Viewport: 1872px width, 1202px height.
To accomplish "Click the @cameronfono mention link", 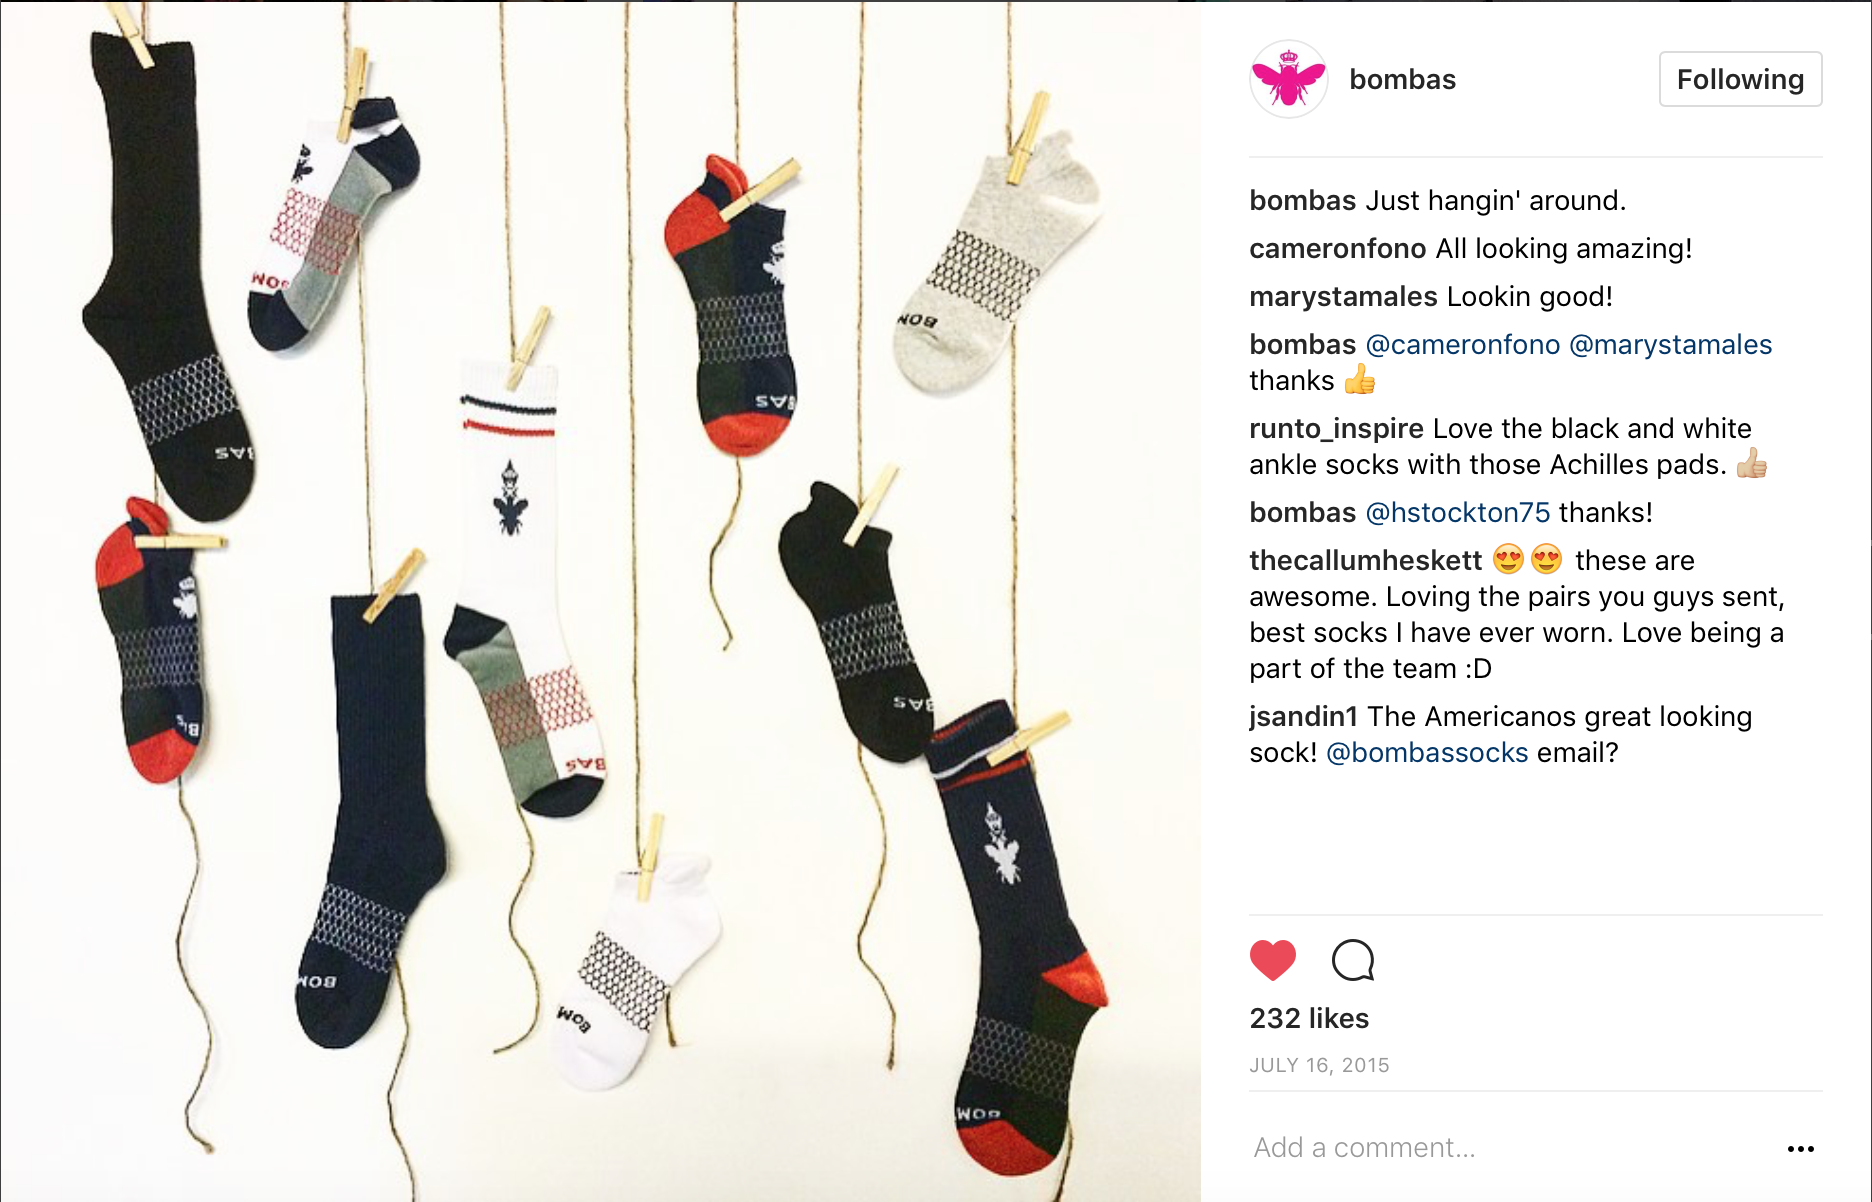I will tap(1462, 344).
